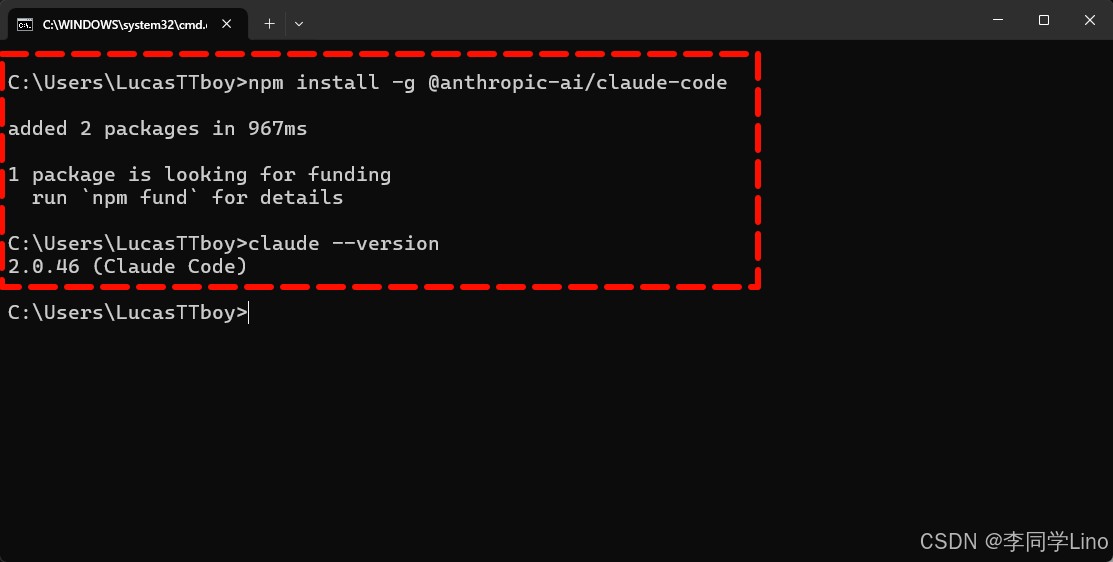Close the terminal window

1090,20
